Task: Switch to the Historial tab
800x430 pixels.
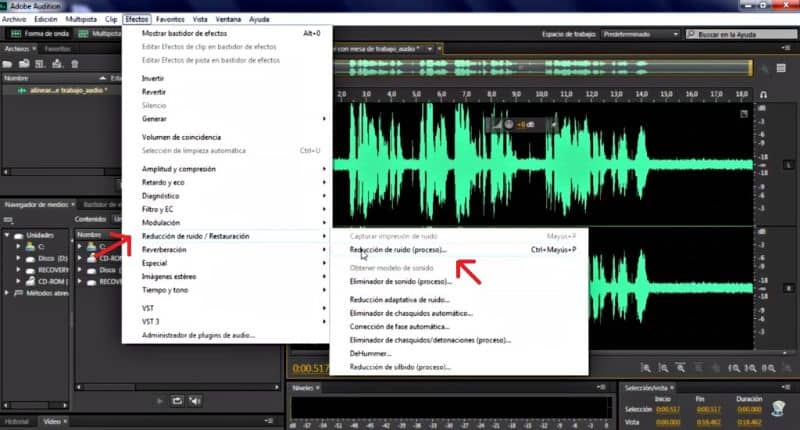Action: 17,422
